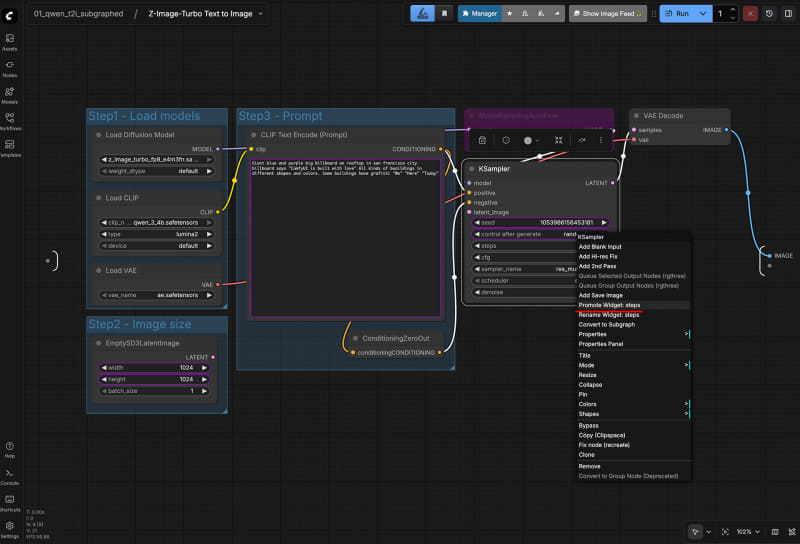Open the Console panel
The height and width of the screenshot is (544, 800).
click(10, 477)
